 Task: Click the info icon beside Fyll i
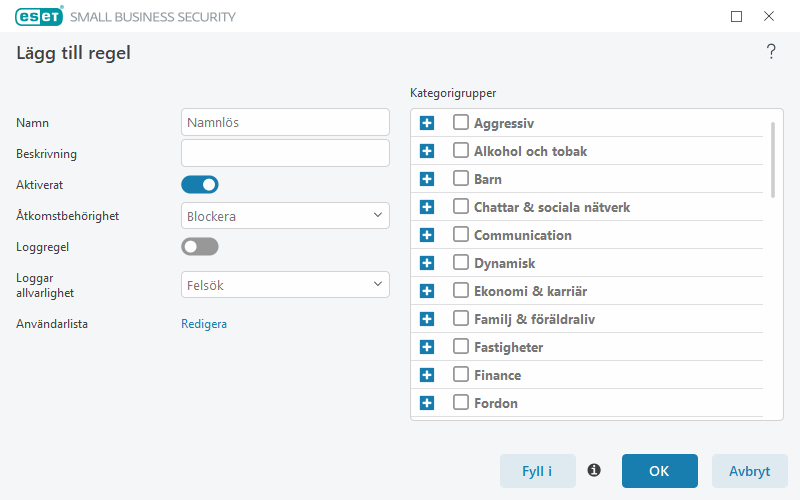pos(594,470)
